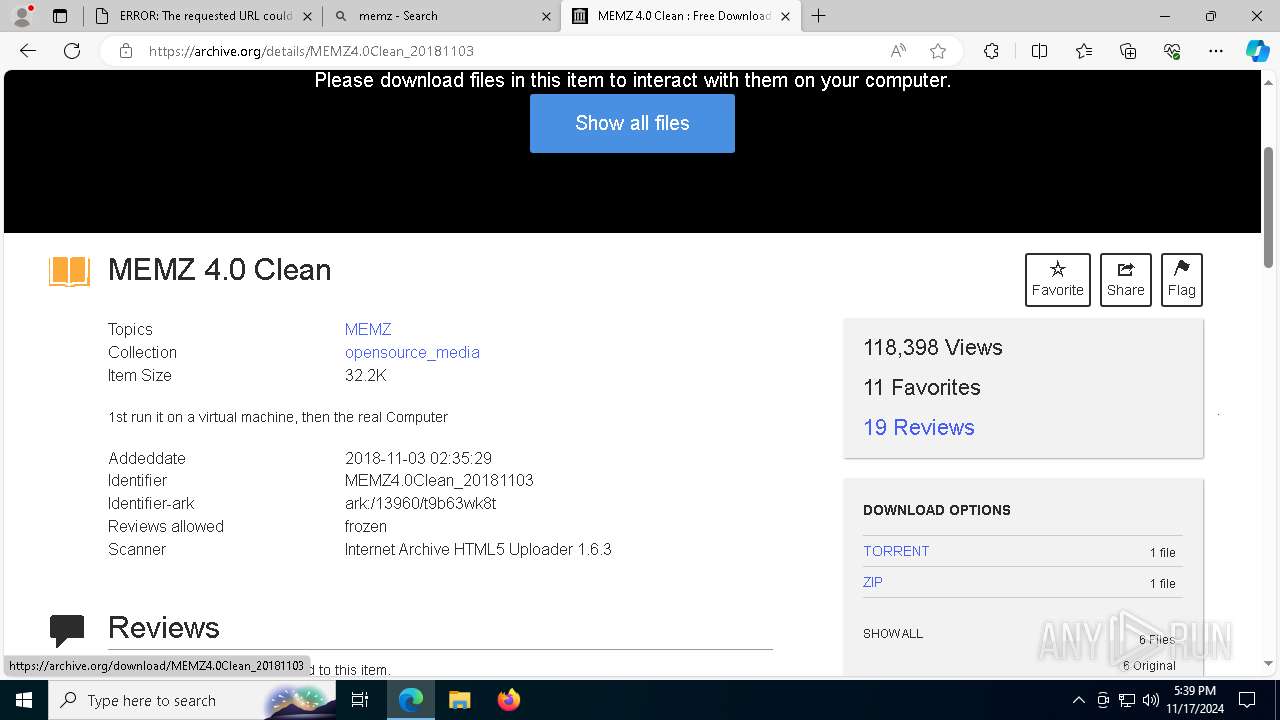Select the 118,398 Views text
This screenshot has height=720, width=1280.
click(933, 347)
